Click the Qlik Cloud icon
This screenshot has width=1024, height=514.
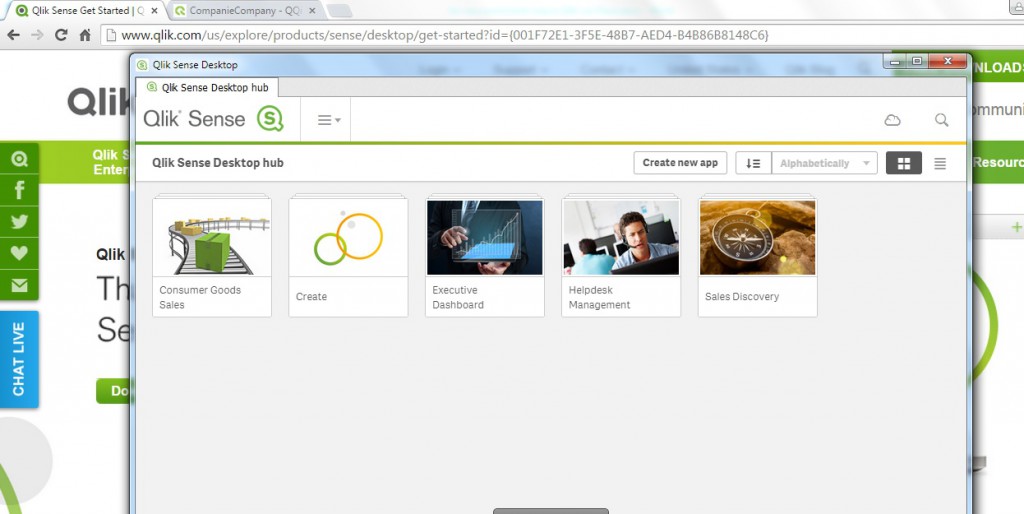[x=892, y=120]
